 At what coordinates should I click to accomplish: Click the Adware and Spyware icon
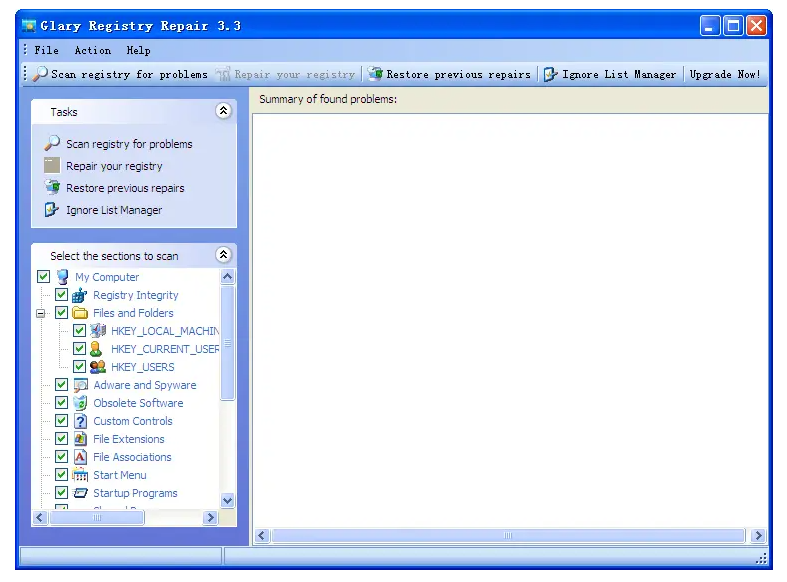[x=80, y=385]
